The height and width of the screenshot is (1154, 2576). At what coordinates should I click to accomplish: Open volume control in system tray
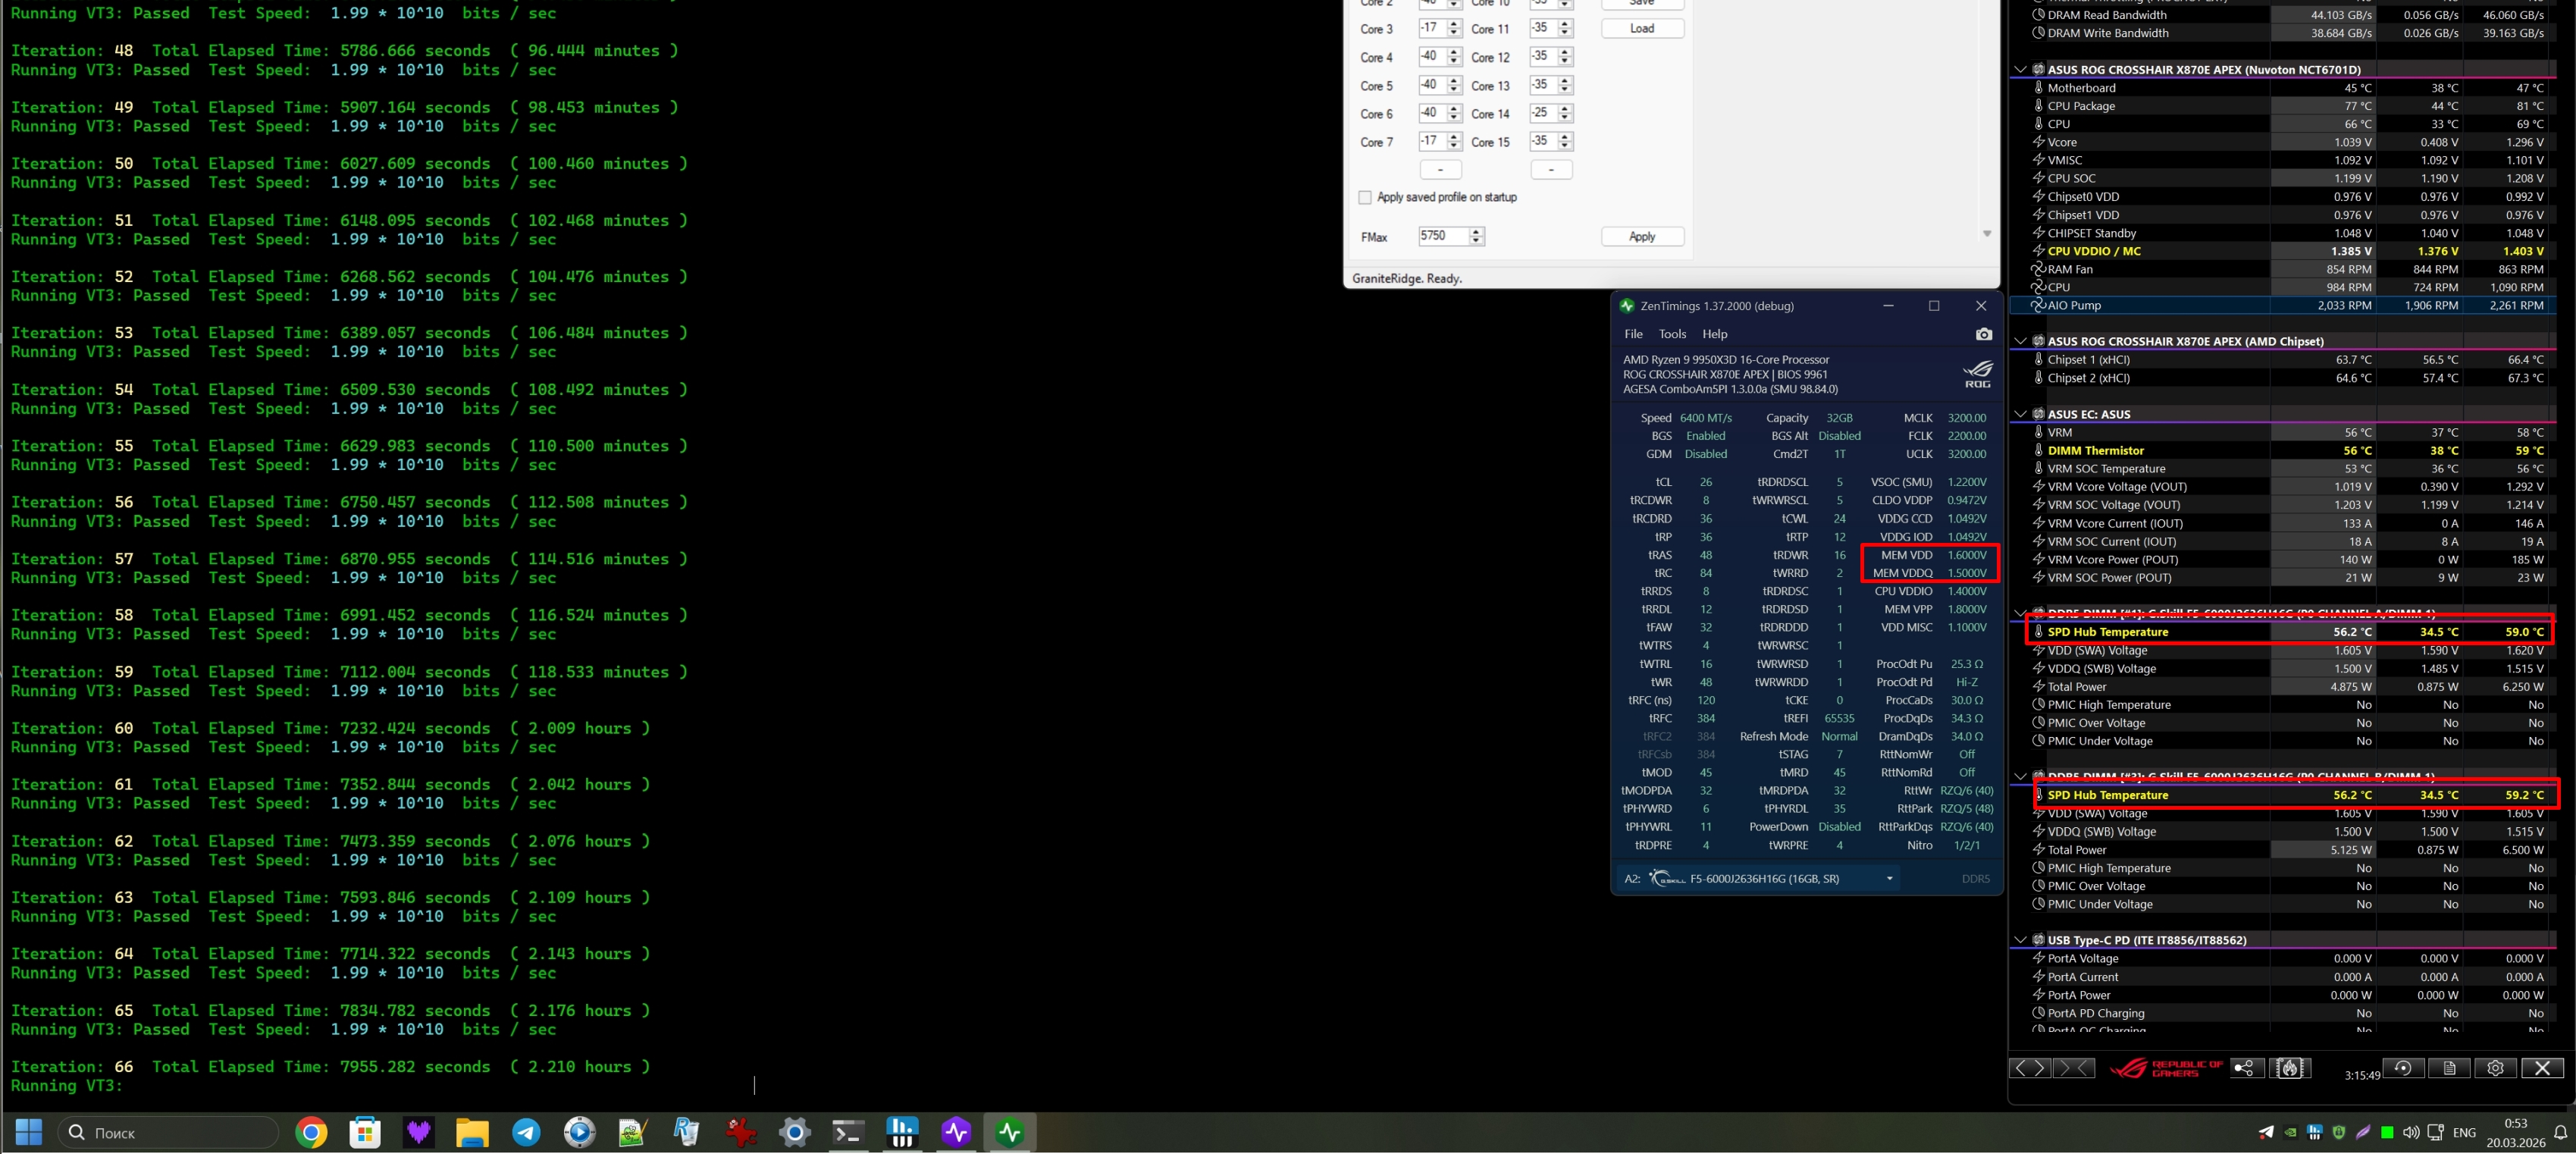[x=2411, y=1132]
